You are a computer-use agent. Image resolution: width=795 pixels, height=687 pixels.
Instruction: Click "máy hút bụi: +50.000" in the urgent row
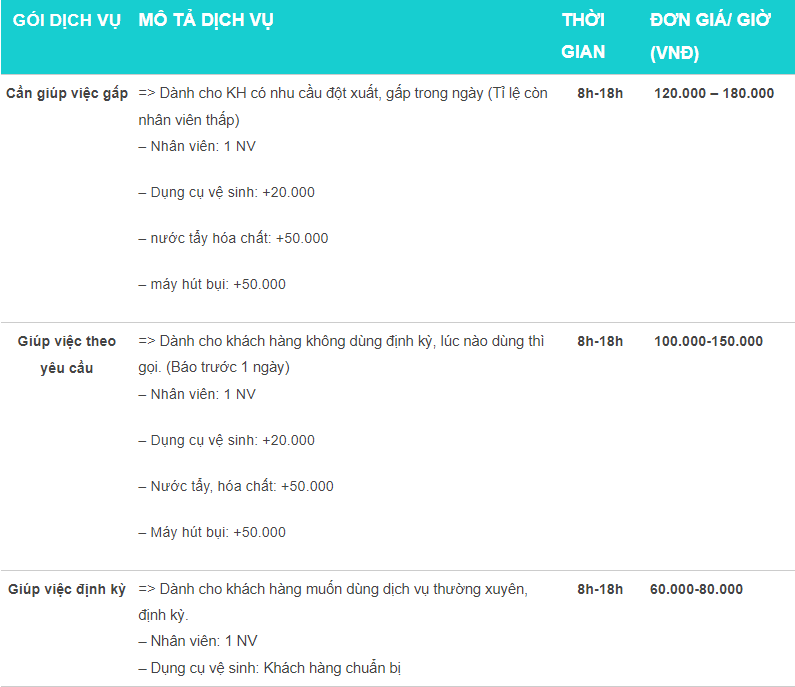tap(212, 284)
